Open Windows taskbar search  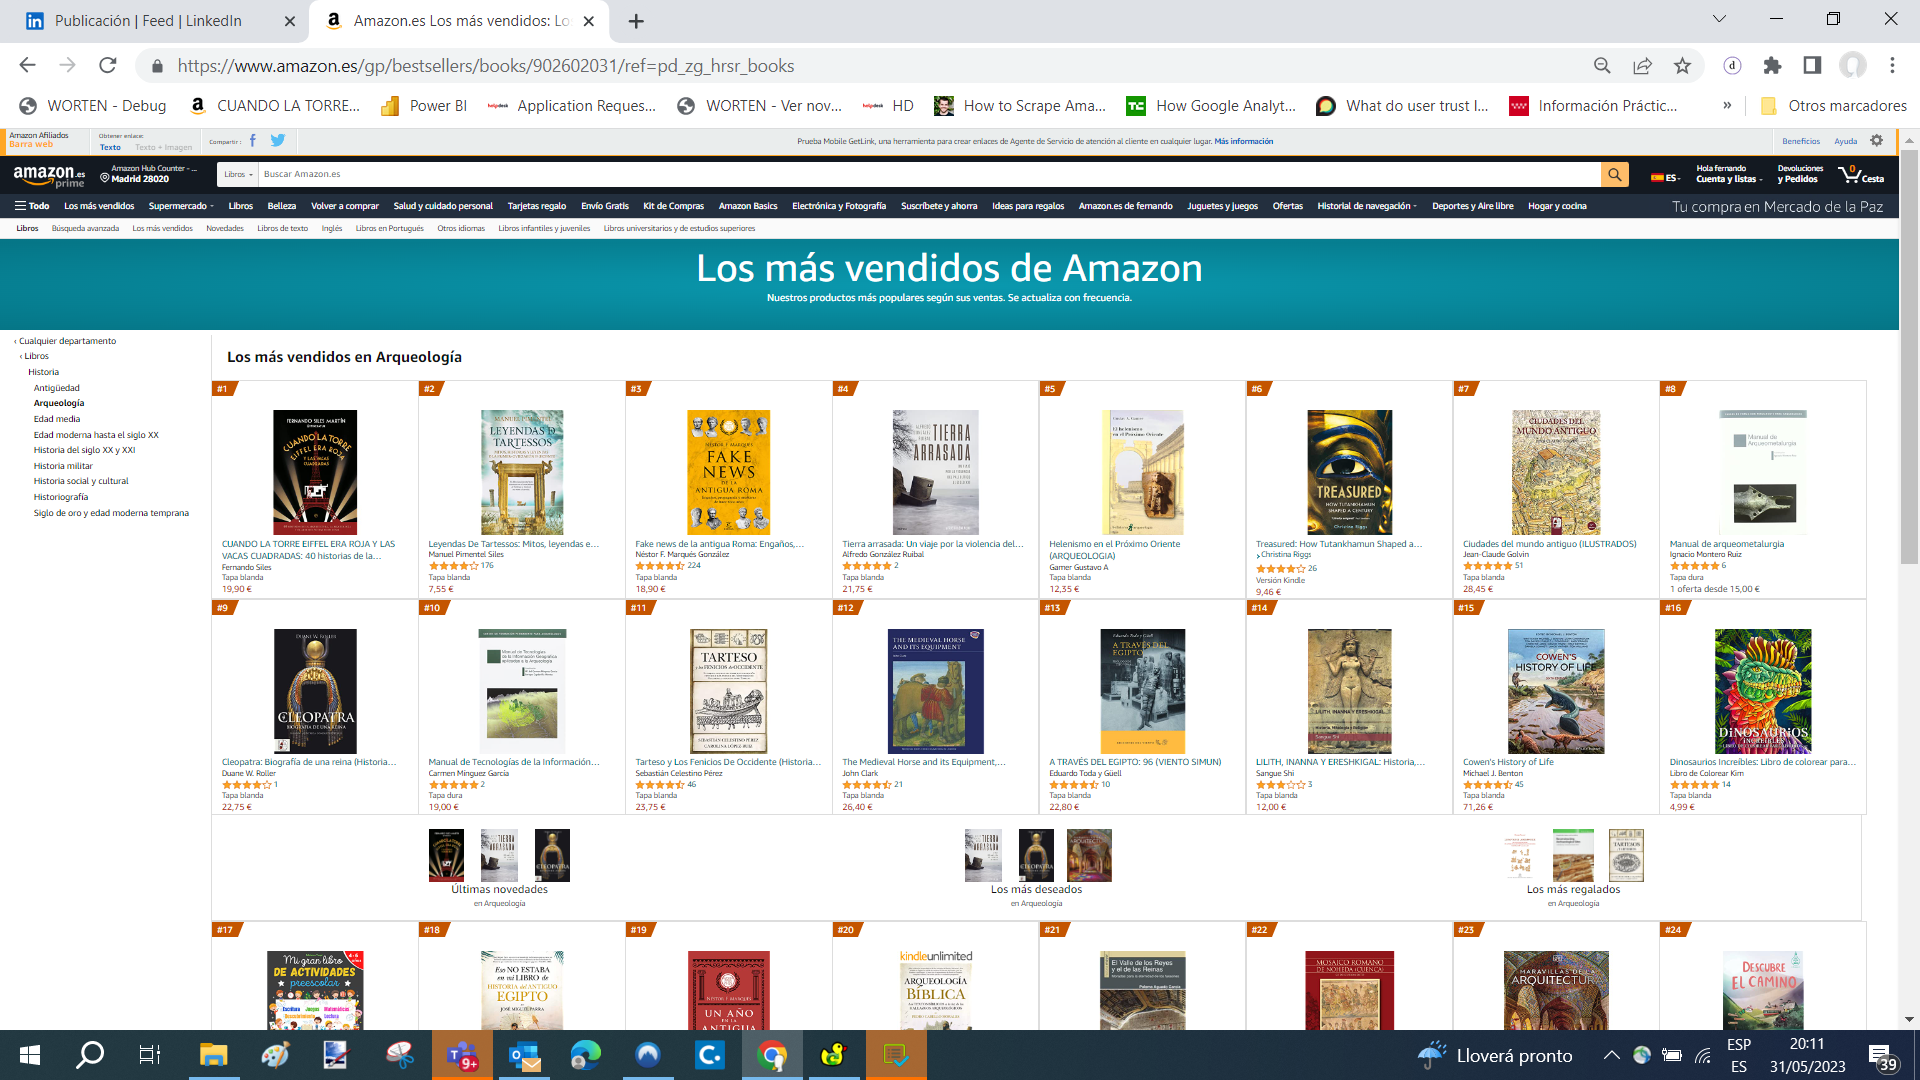(x=90, y=1055)
